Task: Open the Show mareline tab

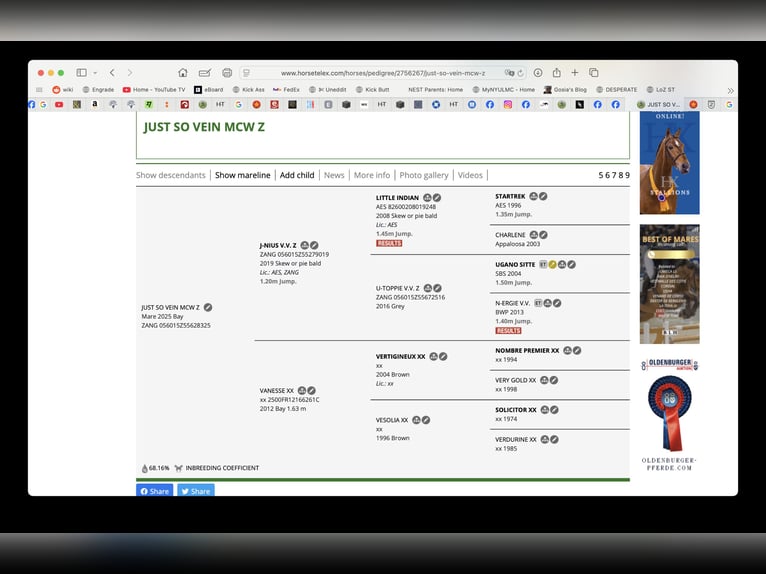Action: click(x=243, y=175)
